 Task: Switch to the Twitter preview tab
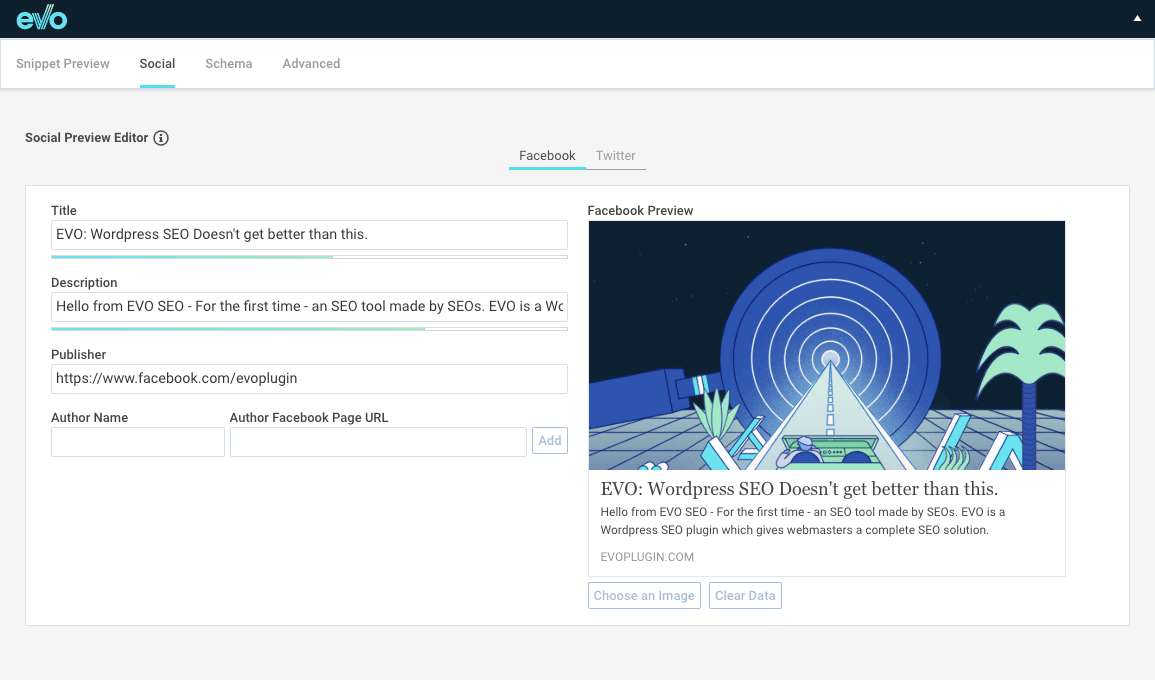click(615, 155)
